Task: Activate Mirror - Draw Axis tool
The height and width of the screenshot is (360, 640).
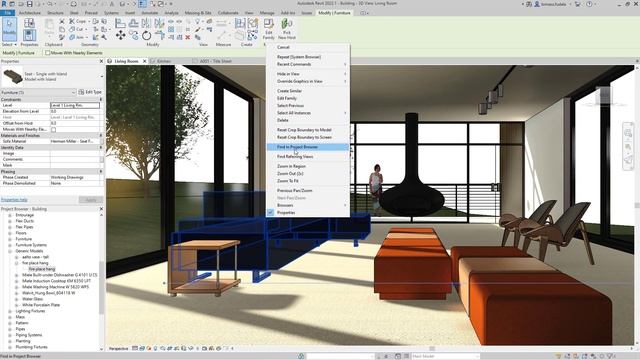Action: coord(159,23)
